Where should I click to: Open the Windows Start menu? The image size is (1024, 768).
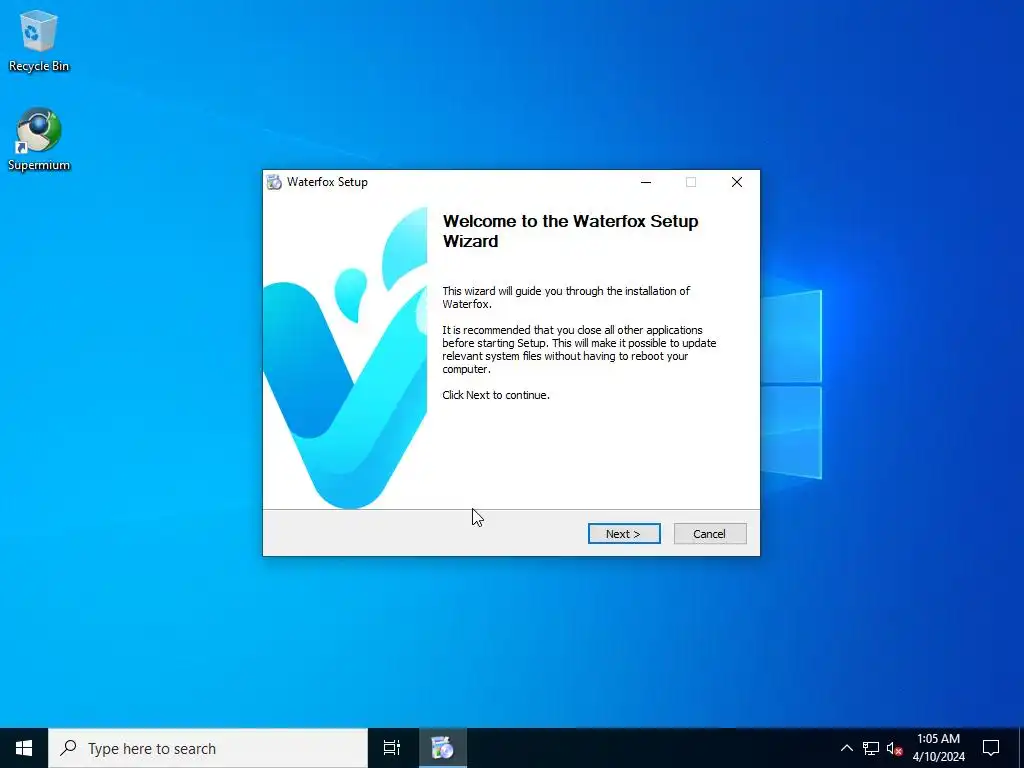pyautogui.click(x=24, y=748)
